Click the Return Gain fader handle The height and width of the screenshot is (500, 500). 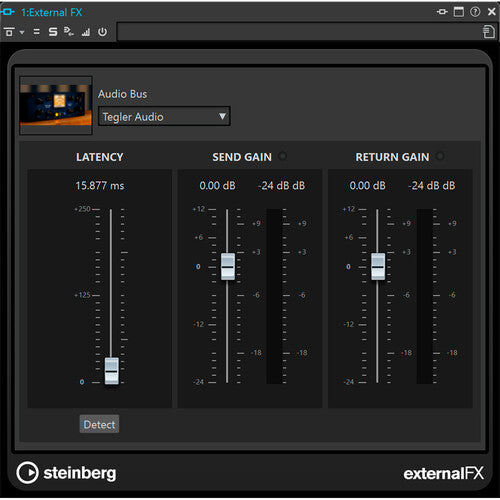pos(378,266)
